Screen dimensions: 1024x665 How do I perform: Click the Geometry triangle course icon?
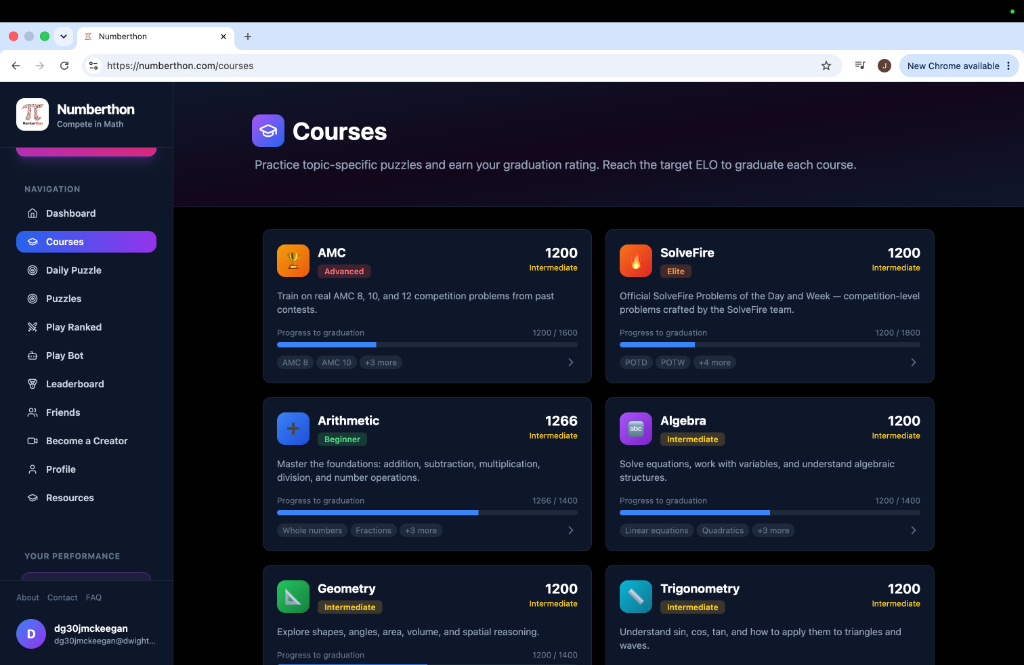click(293, 596)
